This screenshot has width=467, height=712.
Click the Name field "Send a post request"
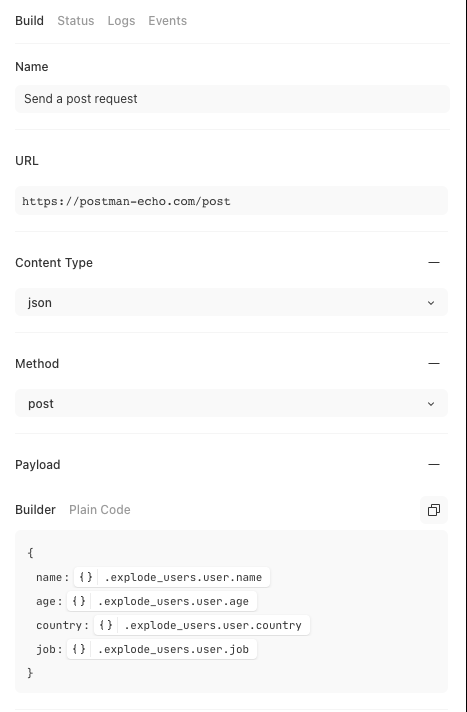232,99
